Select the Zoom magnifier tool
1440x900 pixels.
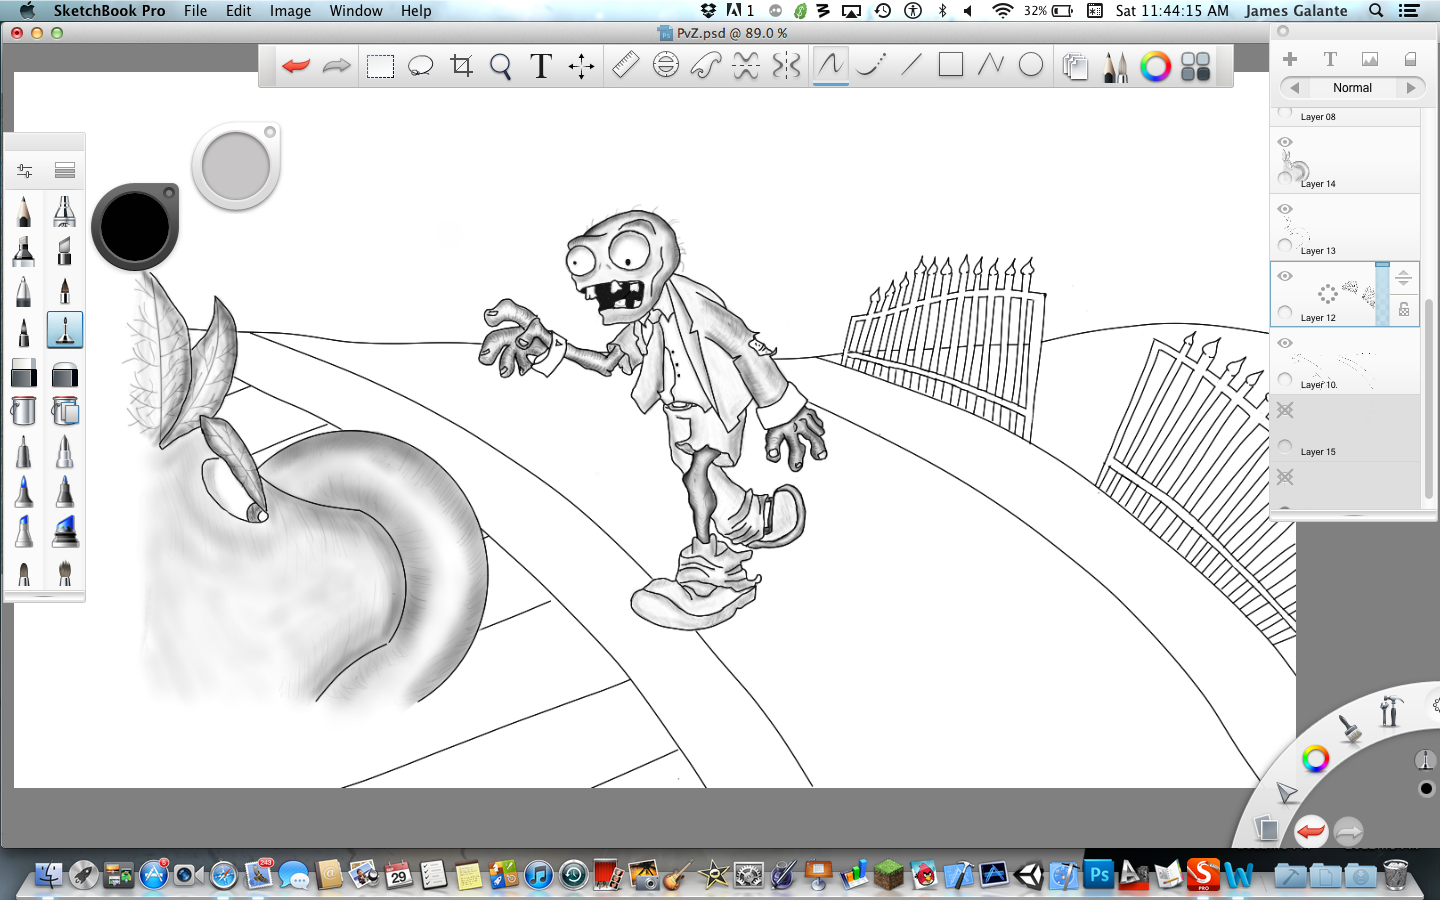(501, 67)
